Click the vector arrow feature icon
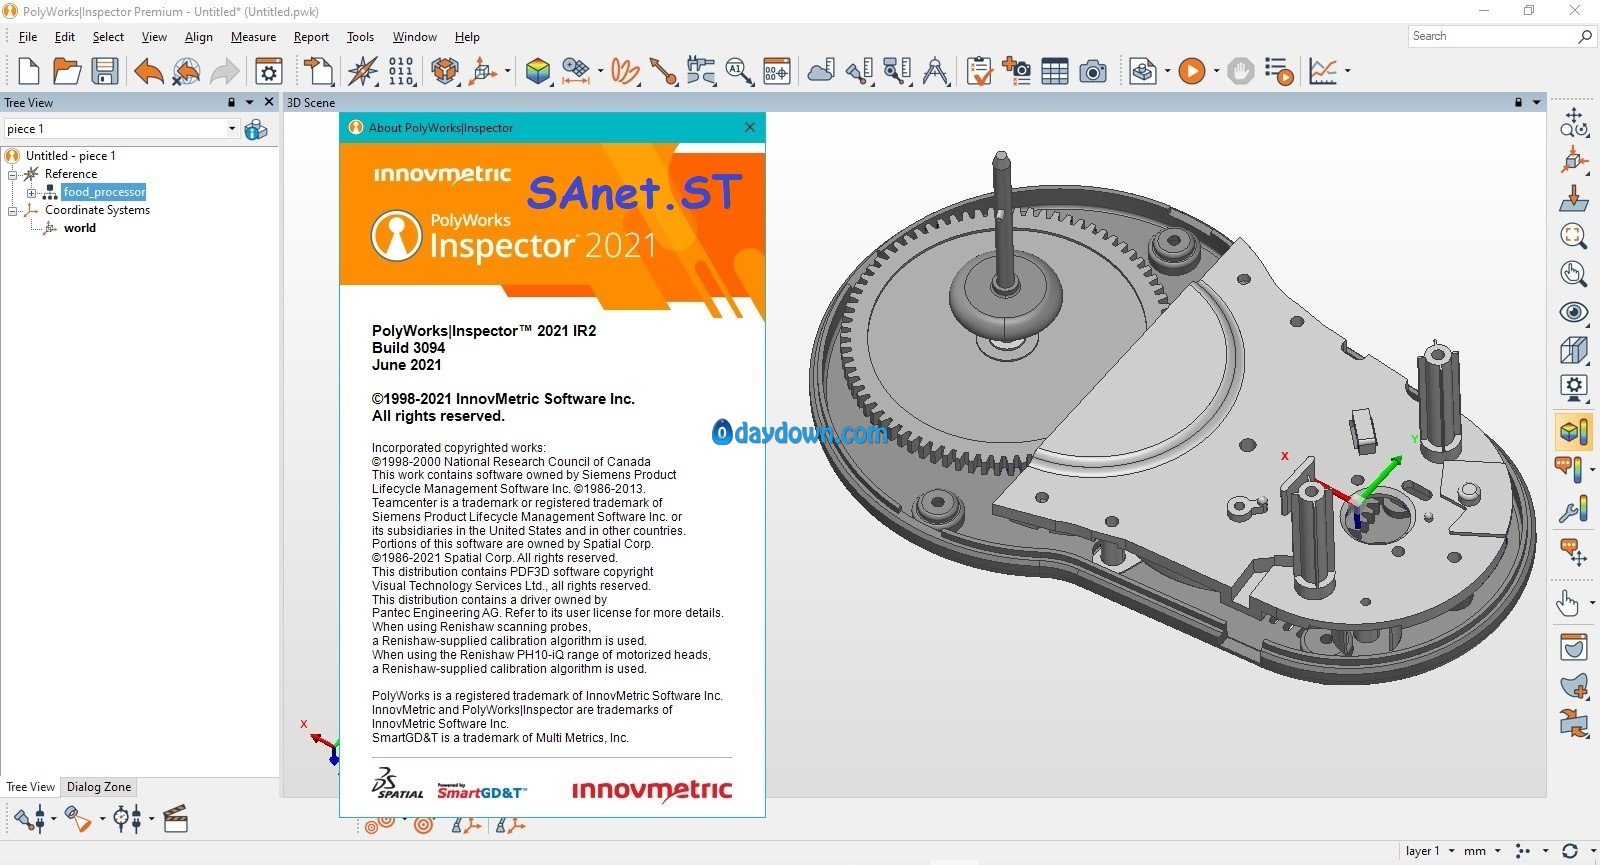This screenshot has width=1600, height=865. coord(663,71)
